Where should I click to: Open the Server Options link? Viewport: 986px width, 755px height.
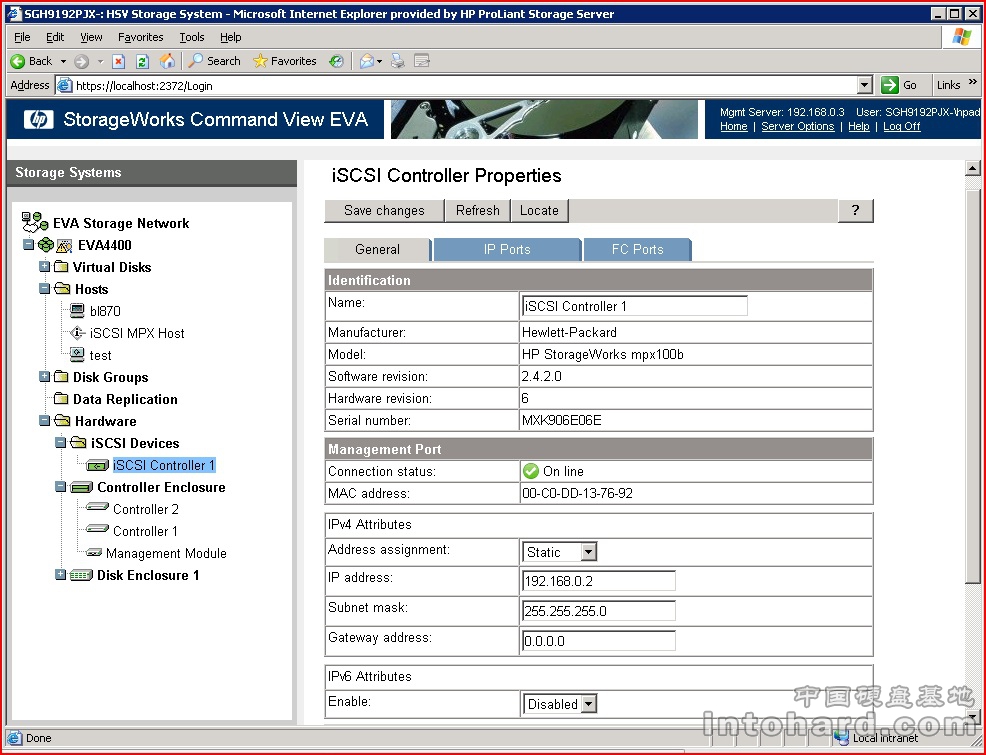coord(798,126)
